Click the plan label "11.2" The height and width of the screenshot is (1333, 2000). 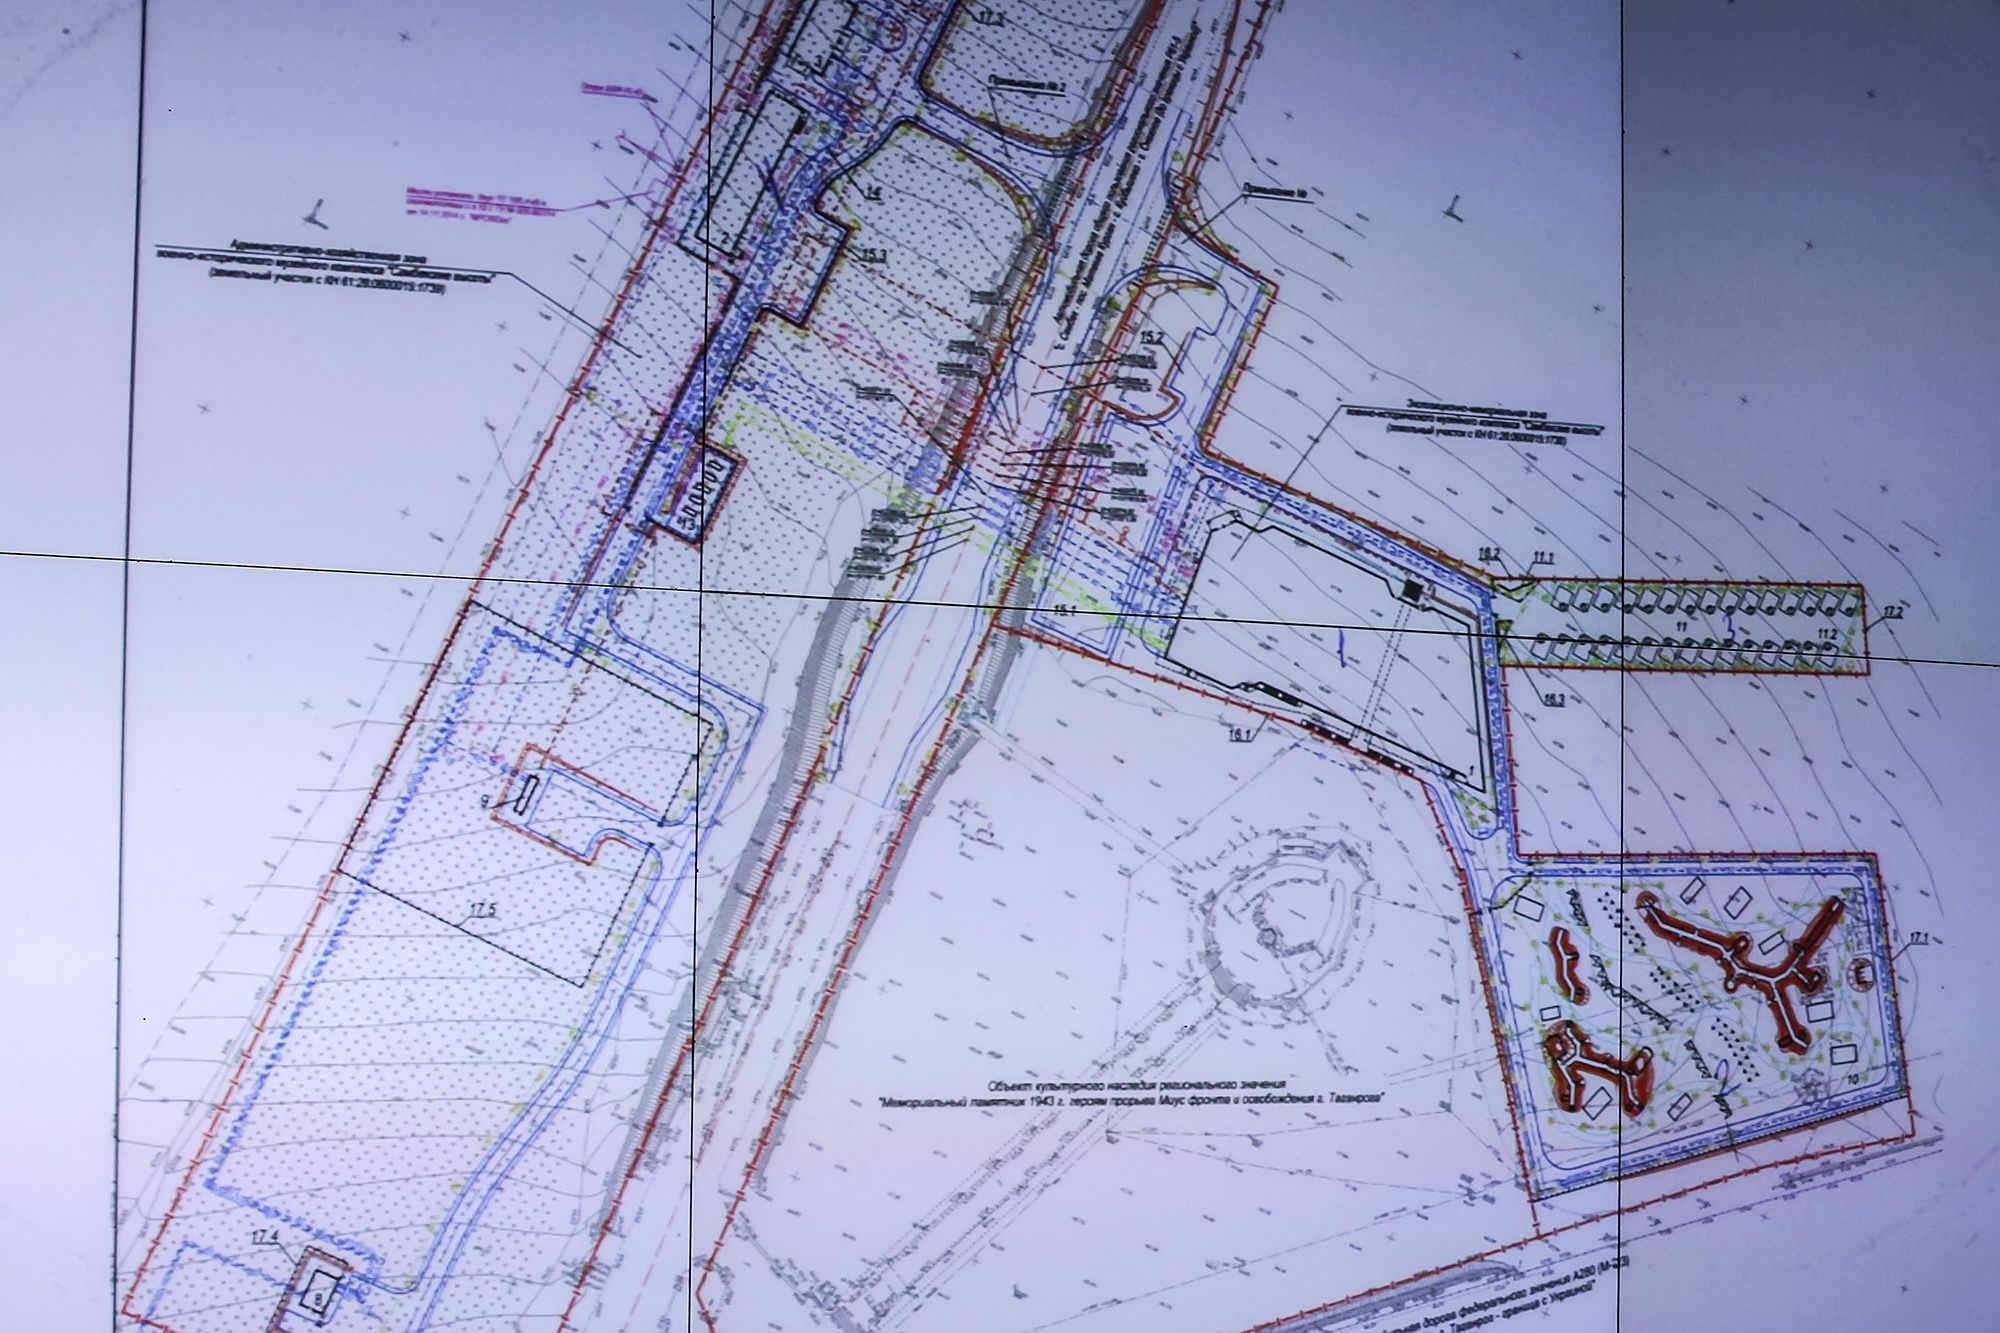[1827, 634]
